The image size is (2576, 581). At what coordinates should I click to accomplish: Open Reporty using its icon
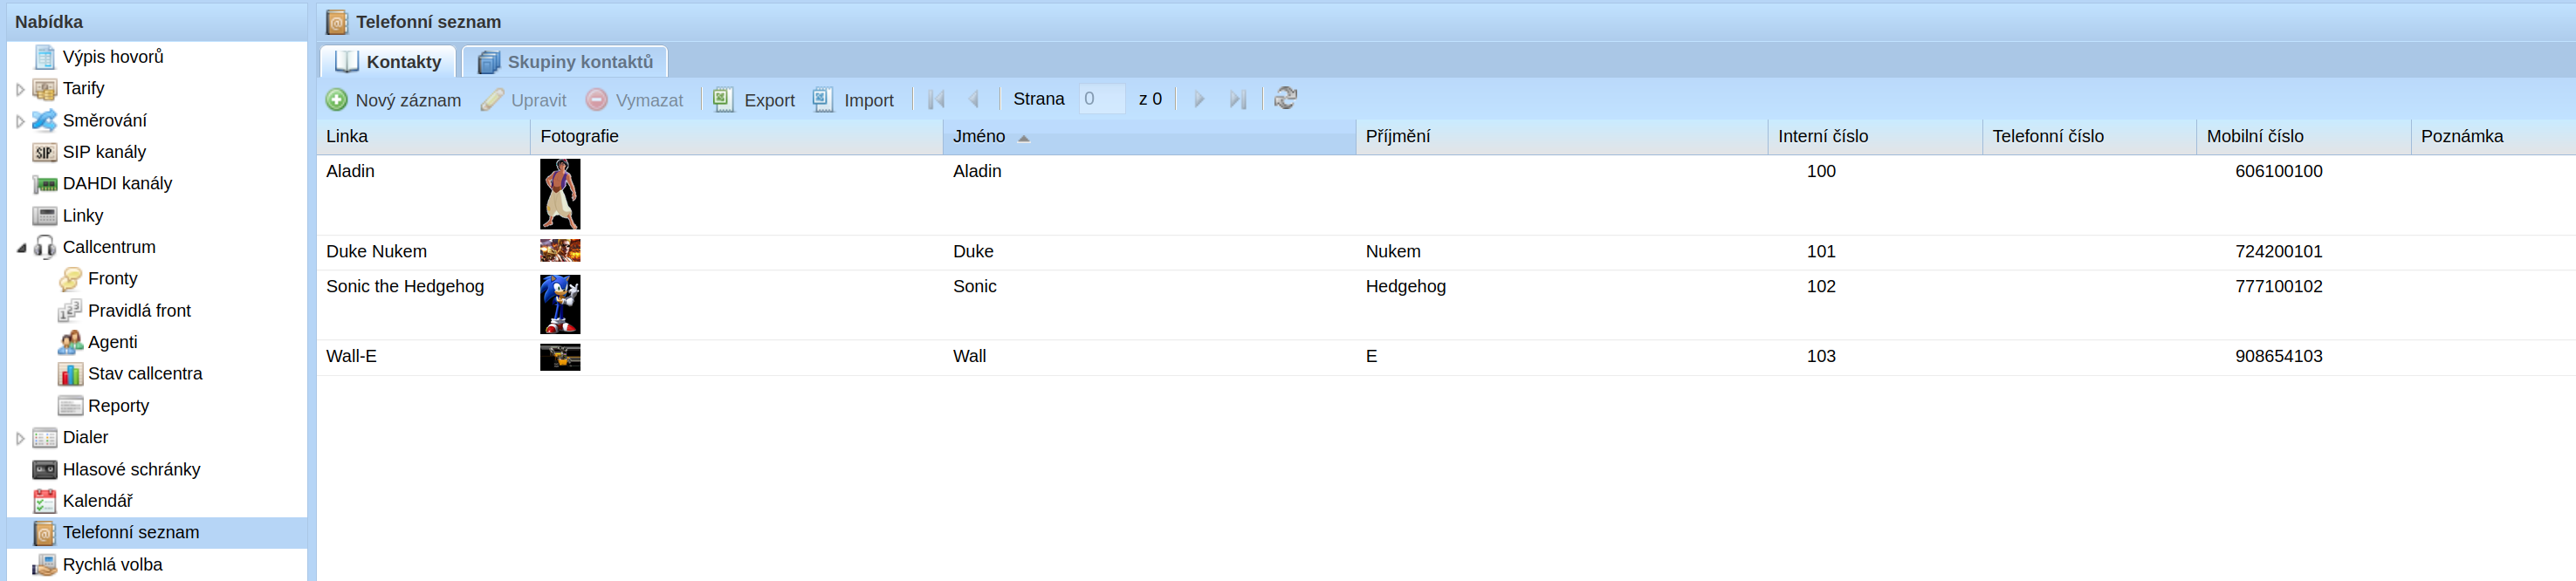70,406
